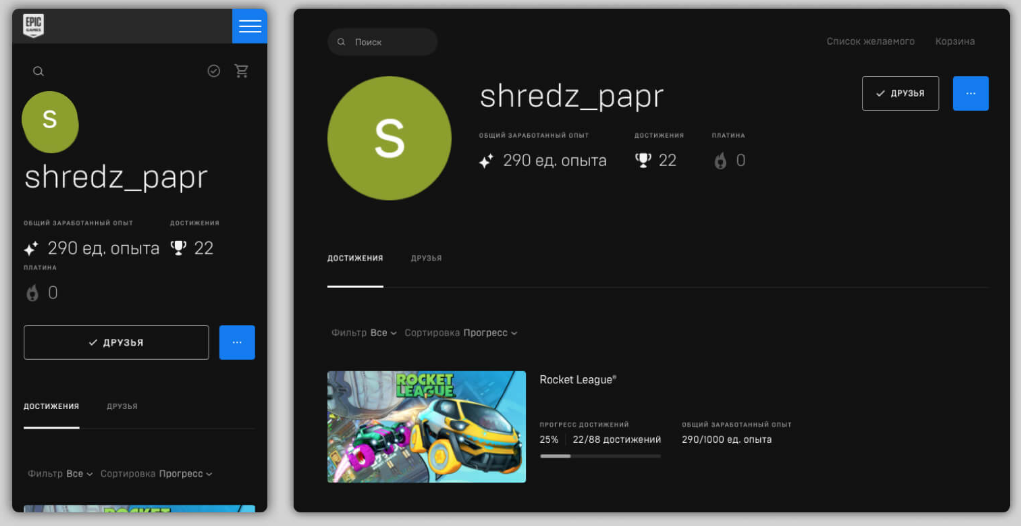
Task: Open the blue three-dots menu in desktop view
Action: coord(971,93)
